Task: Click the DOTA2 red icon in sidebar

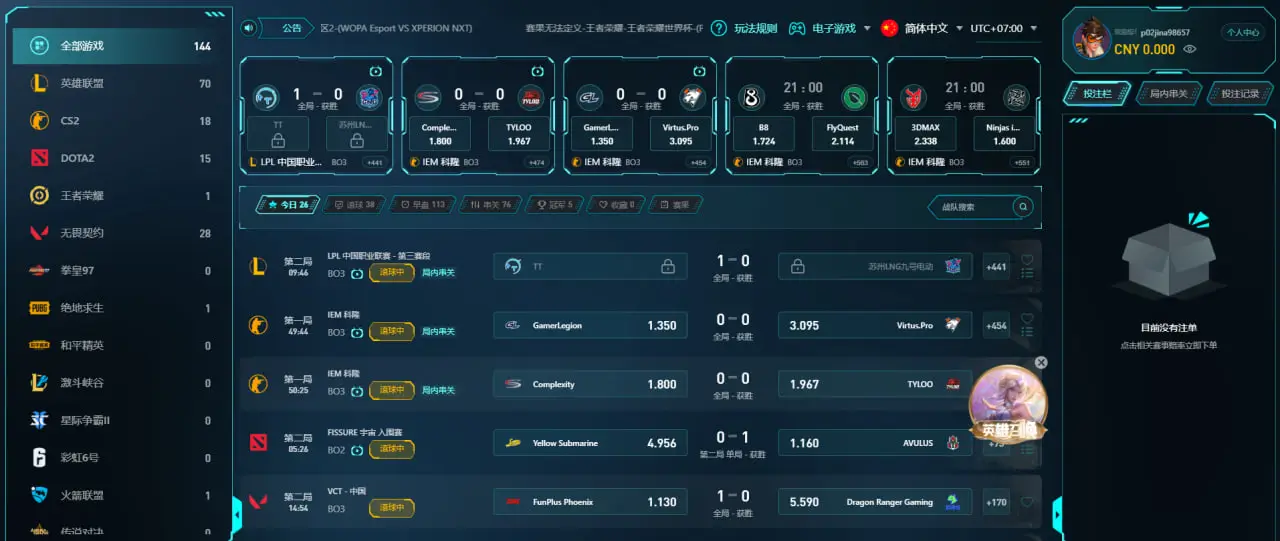Action: [39, 158]
